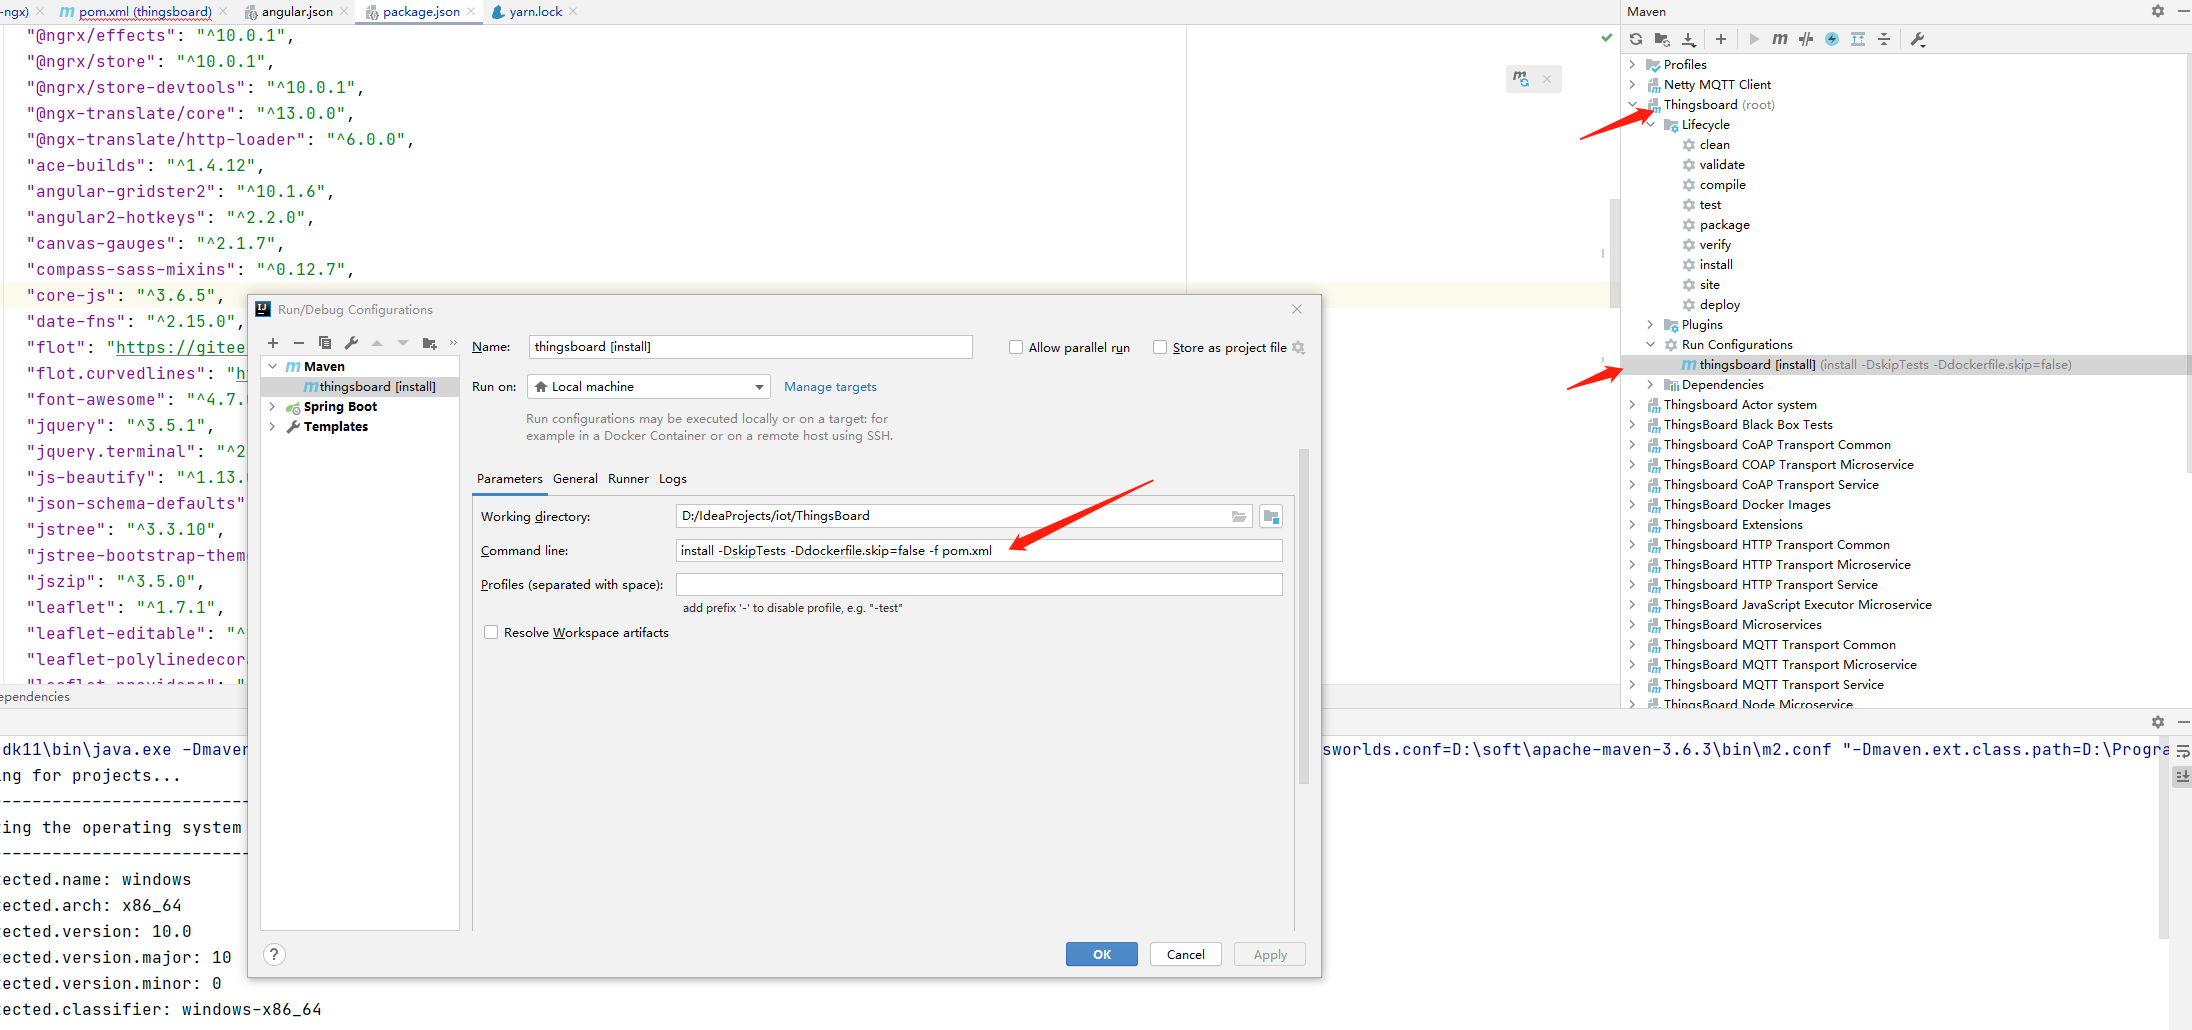Add Maven project with plus icon in Maven panel

[x=1721, y=39]
